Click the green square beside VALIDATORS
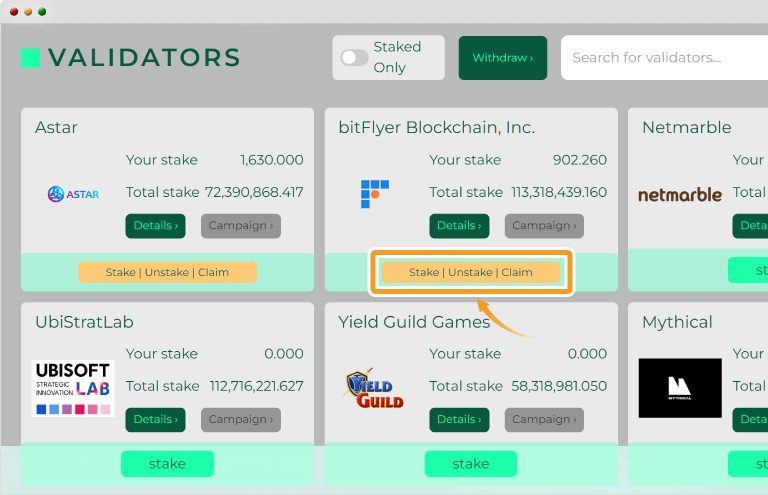Screen dimensions: 768x495 tap(30, 58)
